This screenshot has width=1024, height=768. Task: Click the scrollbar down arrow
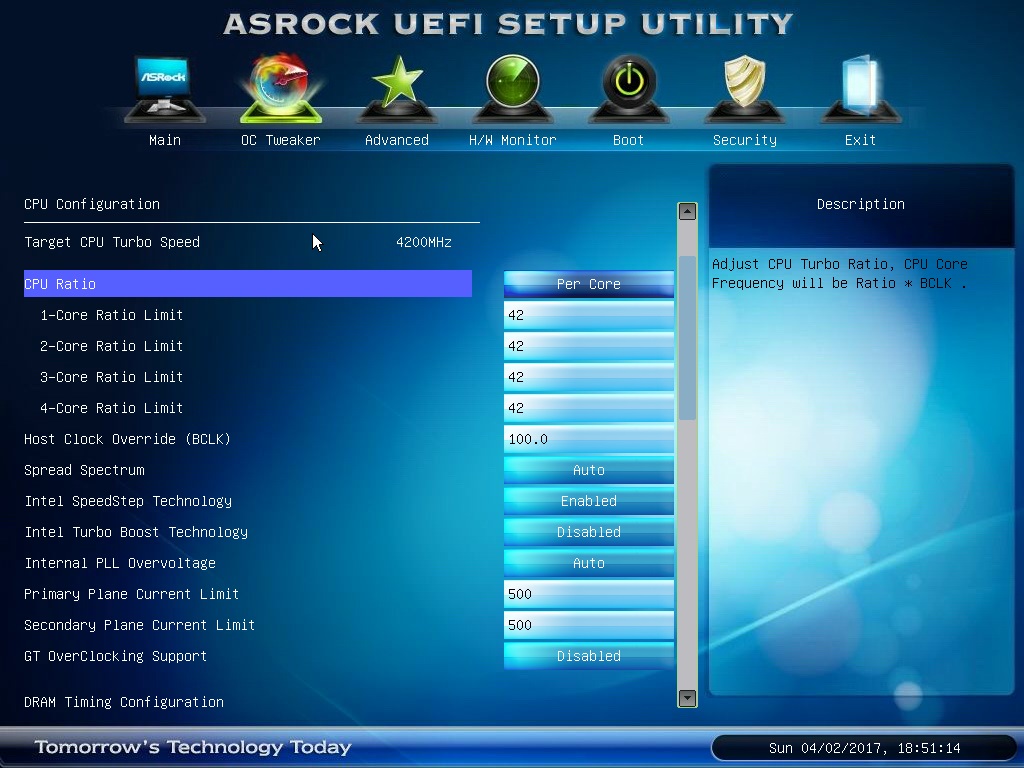[x=687, y=698]
